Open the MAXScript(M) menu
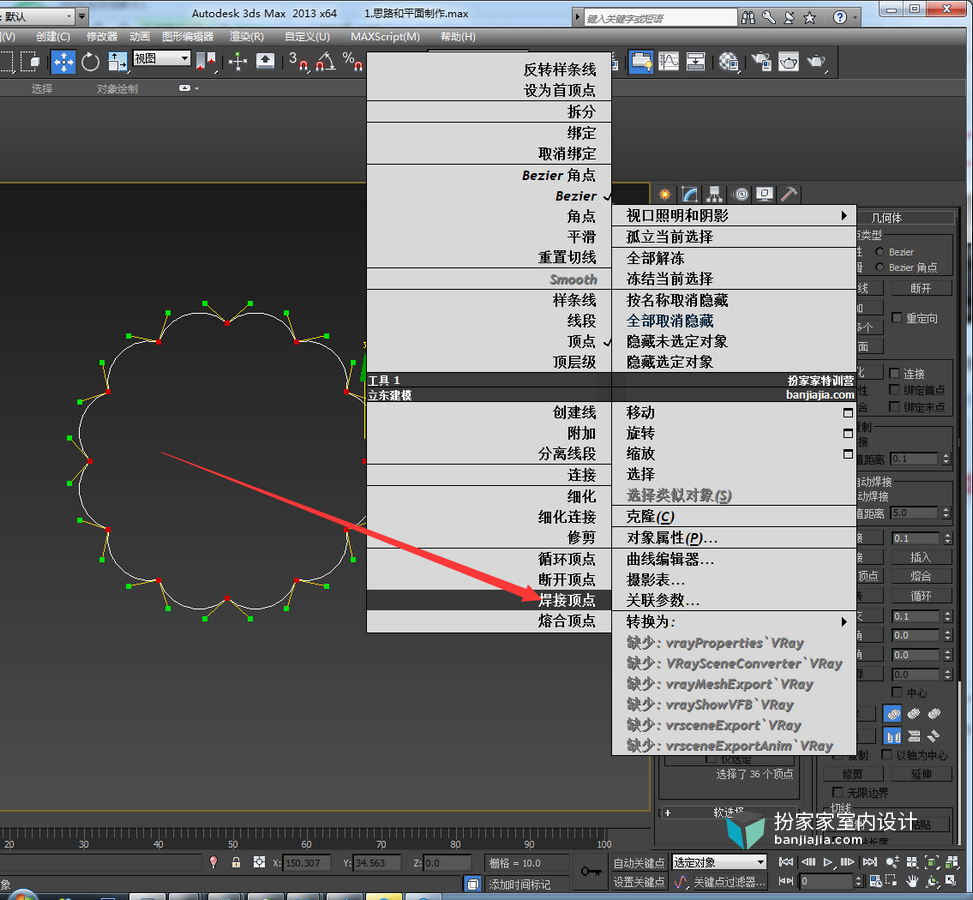This screenshot has height=900, width=973. point(385,37)
